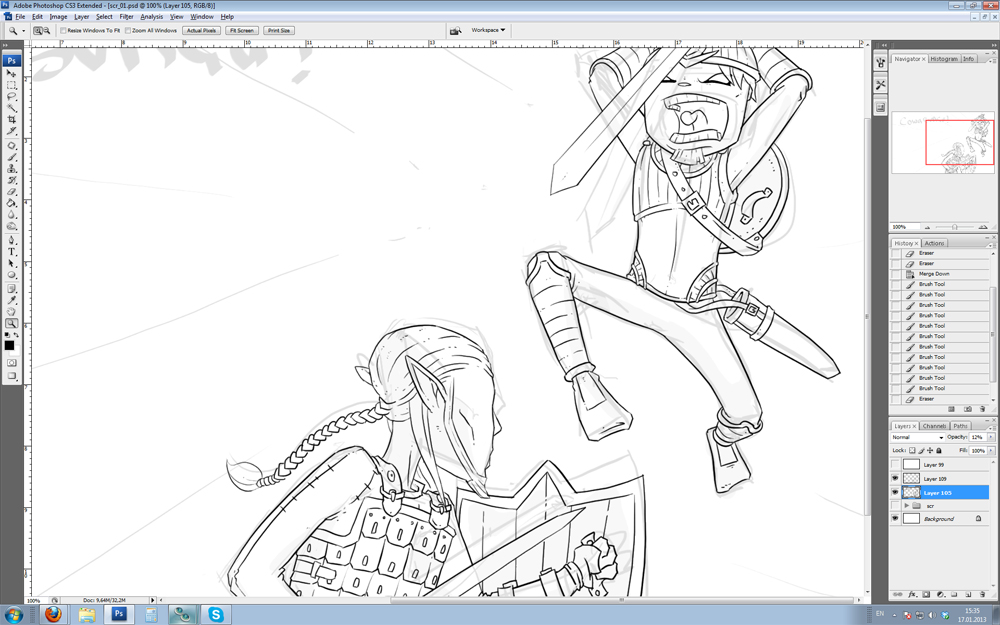
Task: Select the Path Selection tool
Action: [x=11, y=263]
